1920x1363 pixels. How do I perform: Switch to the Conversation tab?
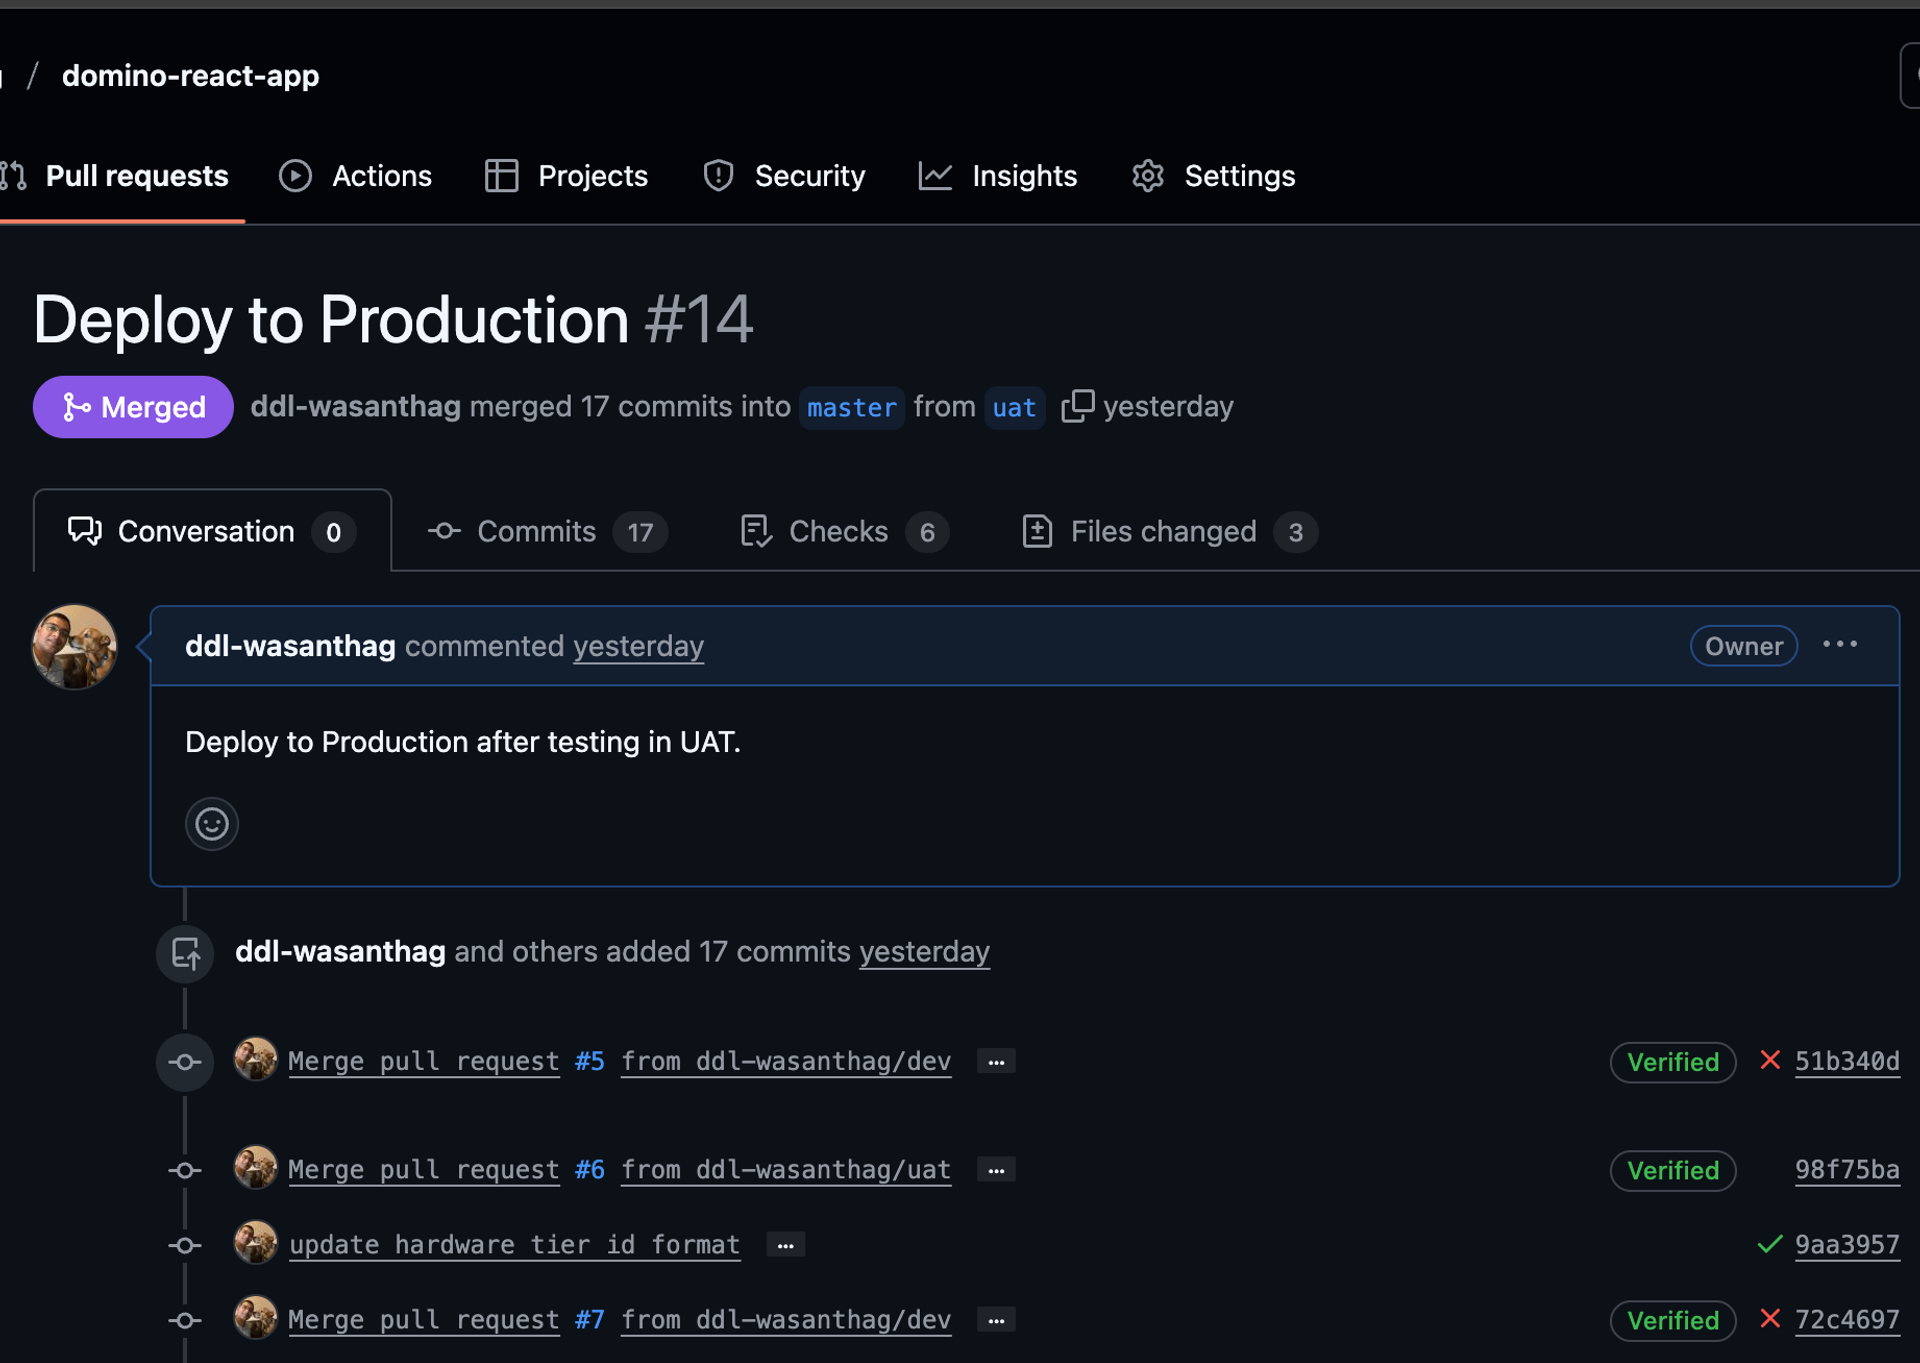point(211,531)
